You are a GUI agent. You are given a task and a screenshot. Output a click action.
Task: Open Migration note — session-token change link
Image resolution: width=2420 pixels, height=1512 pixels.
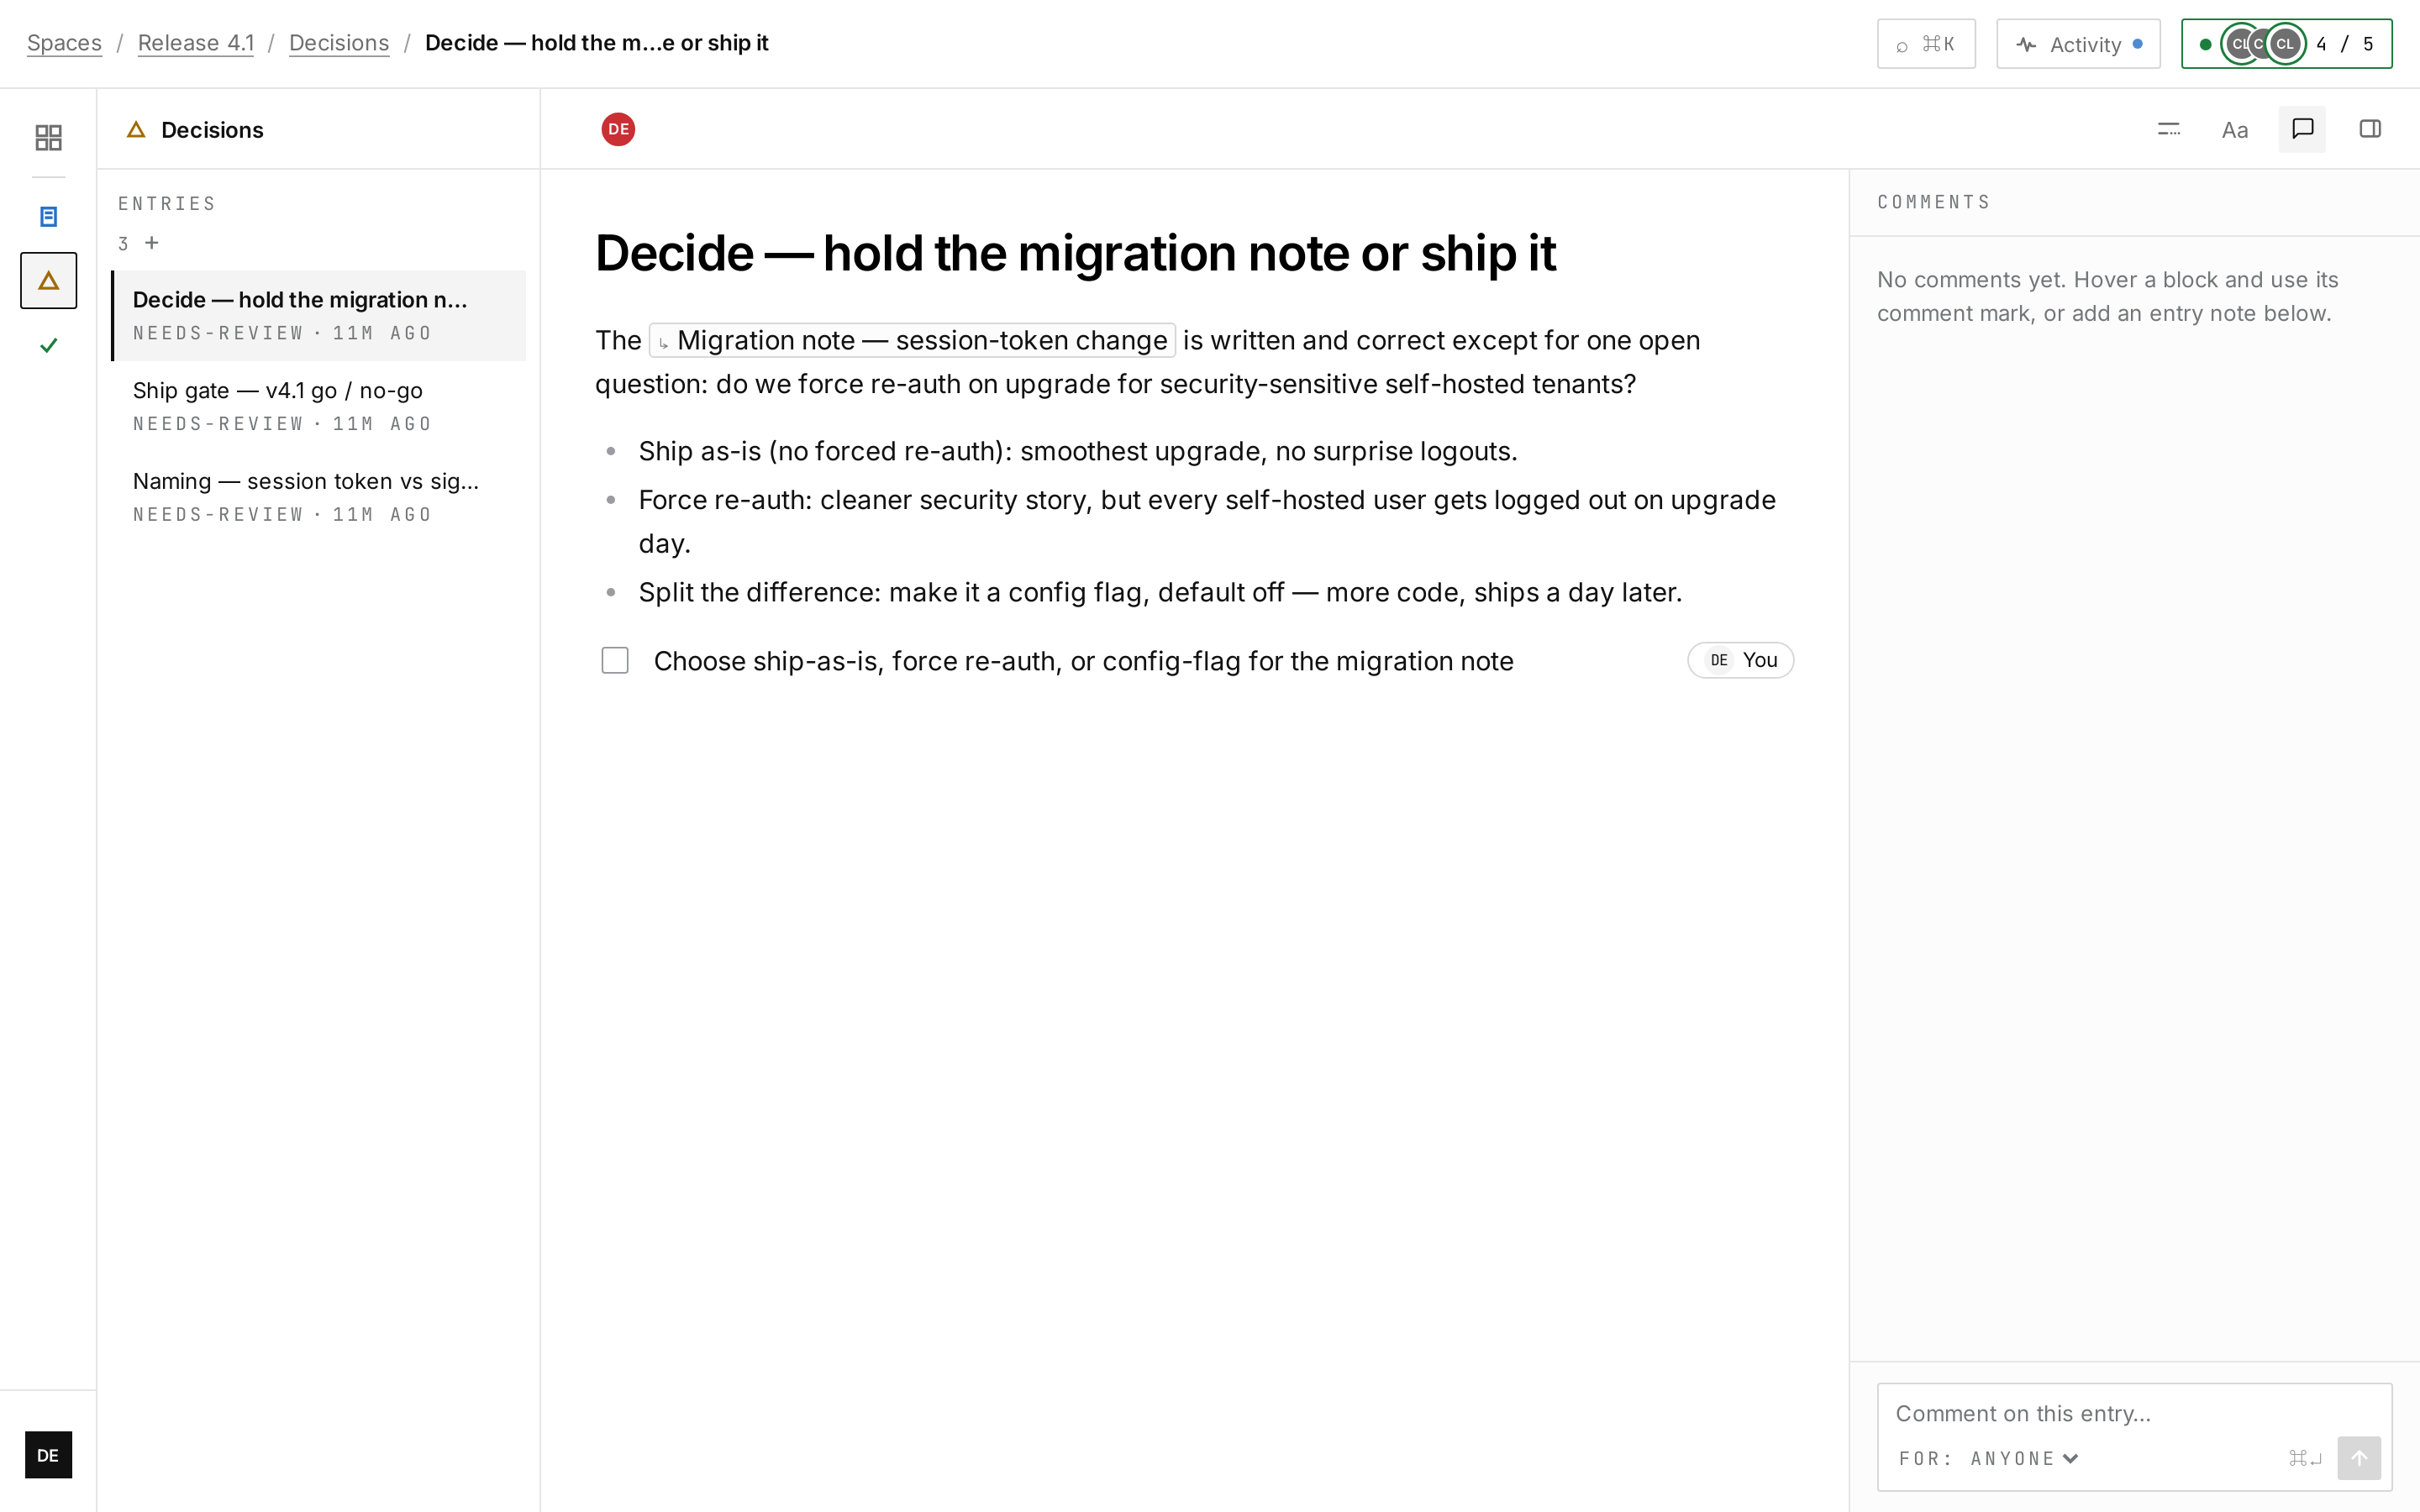click(912, 340)
